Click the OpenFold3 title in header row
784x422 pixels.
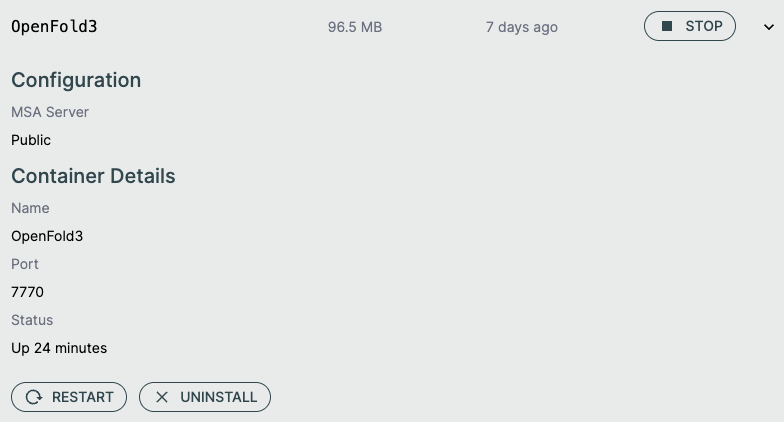coord(54,27)
